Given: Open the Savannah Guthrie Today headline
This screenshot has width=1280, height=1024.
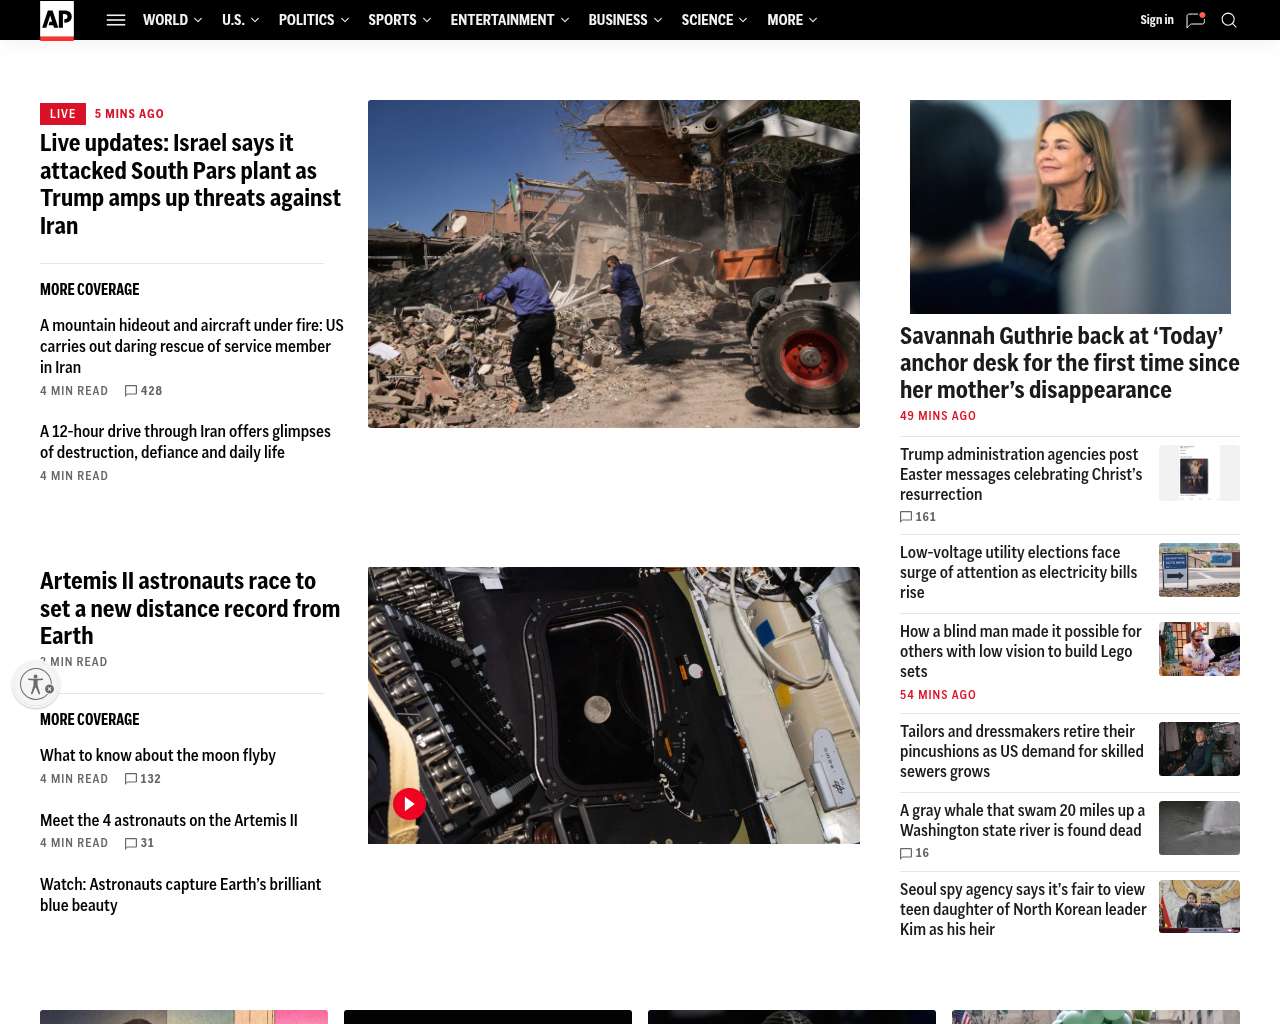Looking at the screenshot, I should point(1069,363).
